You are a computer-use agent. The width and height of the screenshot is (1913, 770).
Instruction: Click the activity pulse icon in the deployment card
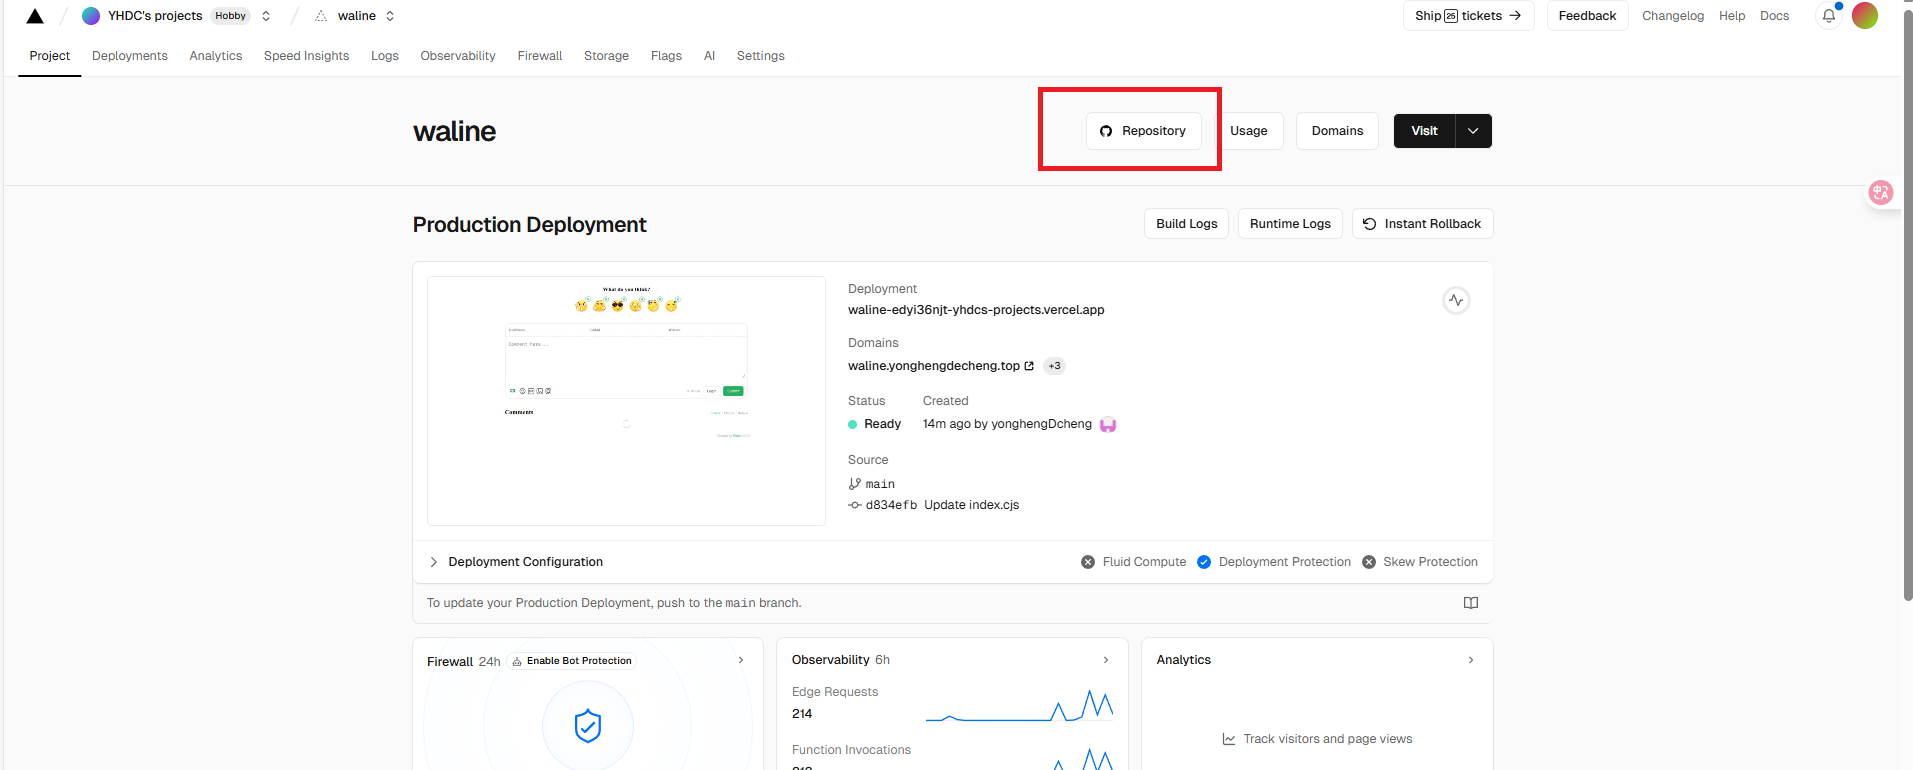(x=1456, y=300)
